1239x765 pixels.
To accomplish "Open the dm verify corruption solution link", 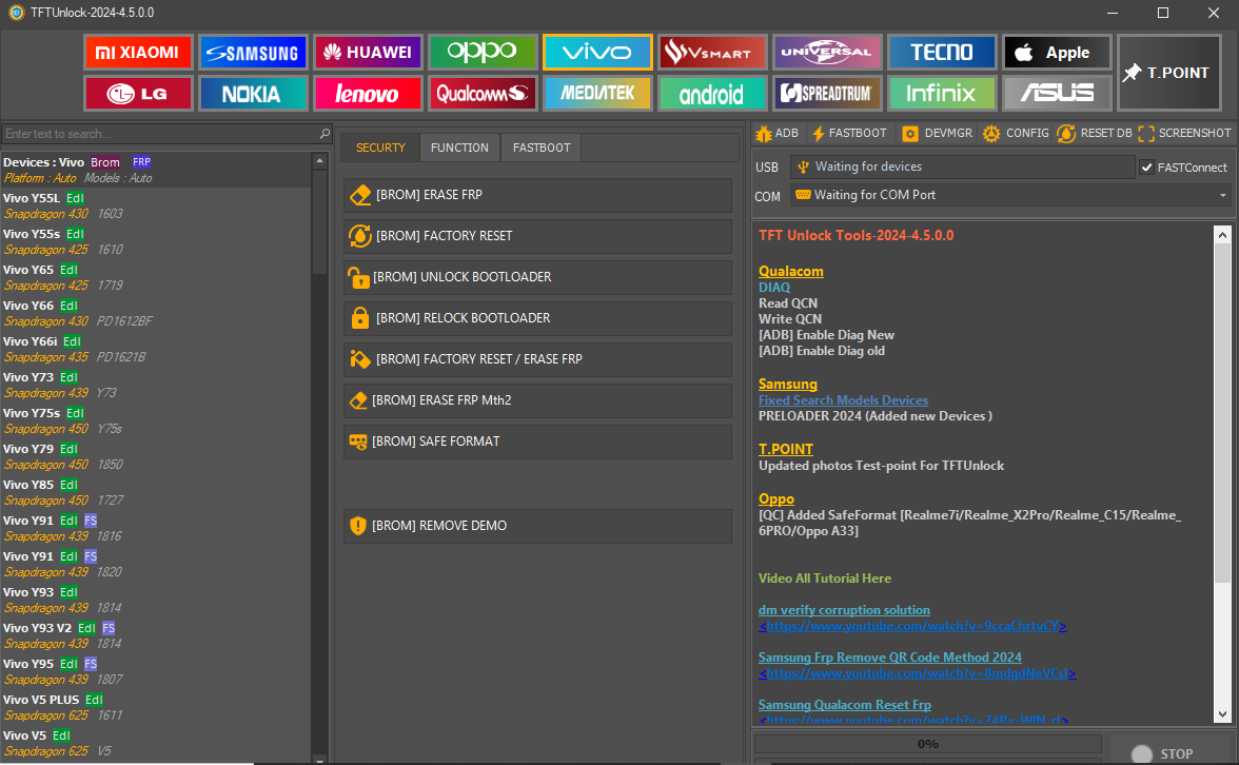I will coord(843,610).
